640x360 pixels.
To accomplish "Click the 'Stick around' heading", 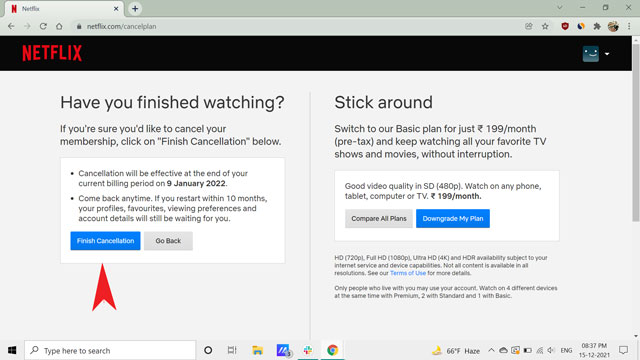I will (383, 102).
